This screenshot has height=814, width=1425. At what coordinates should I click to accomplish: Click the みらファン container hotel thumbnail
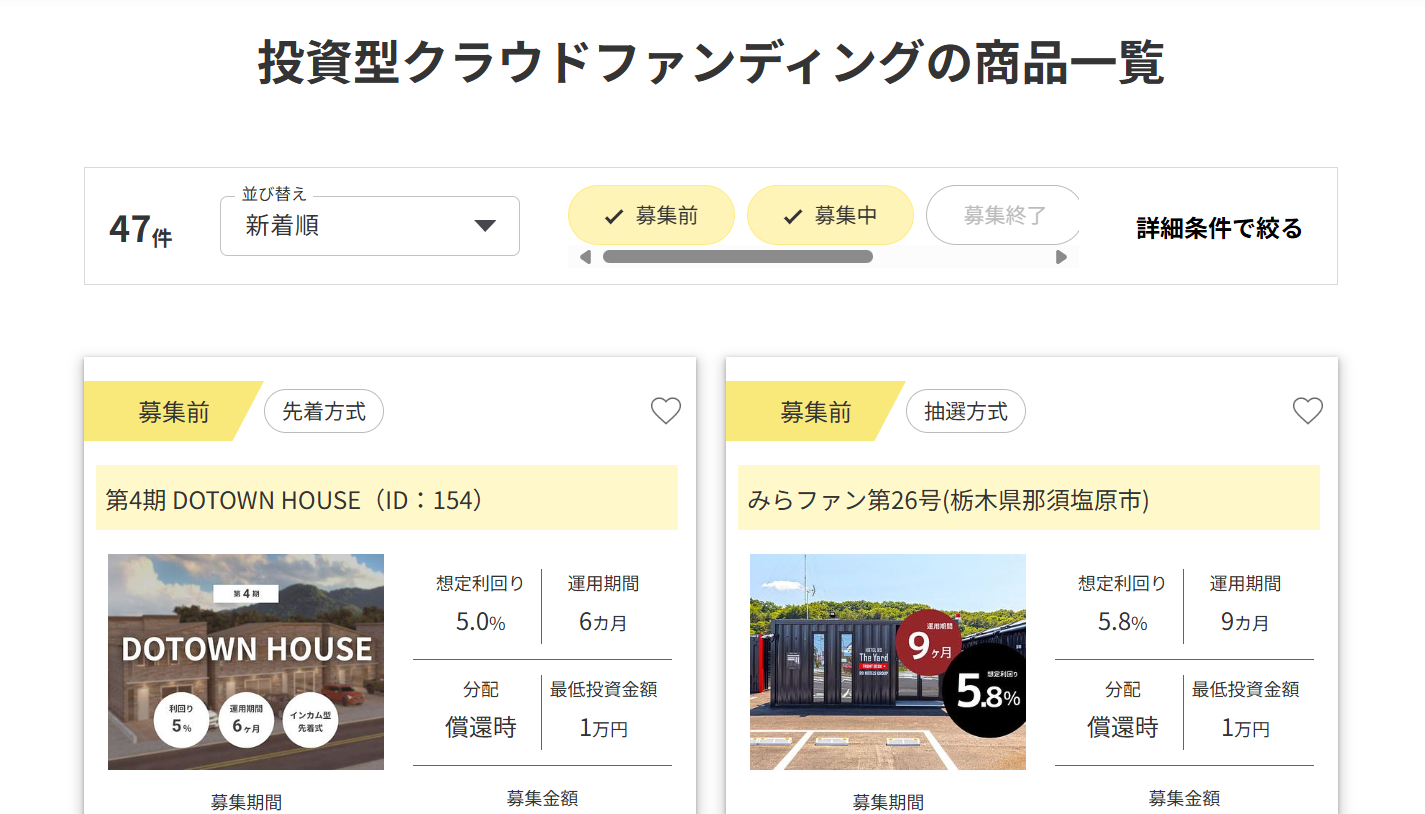coord(887,661)
